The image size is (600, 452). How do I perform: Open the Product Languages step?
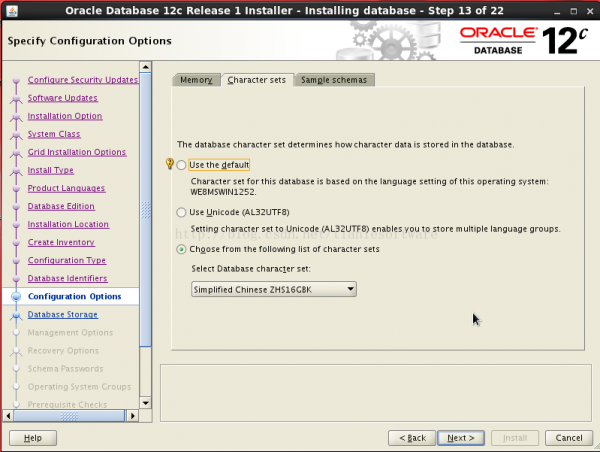66,188
